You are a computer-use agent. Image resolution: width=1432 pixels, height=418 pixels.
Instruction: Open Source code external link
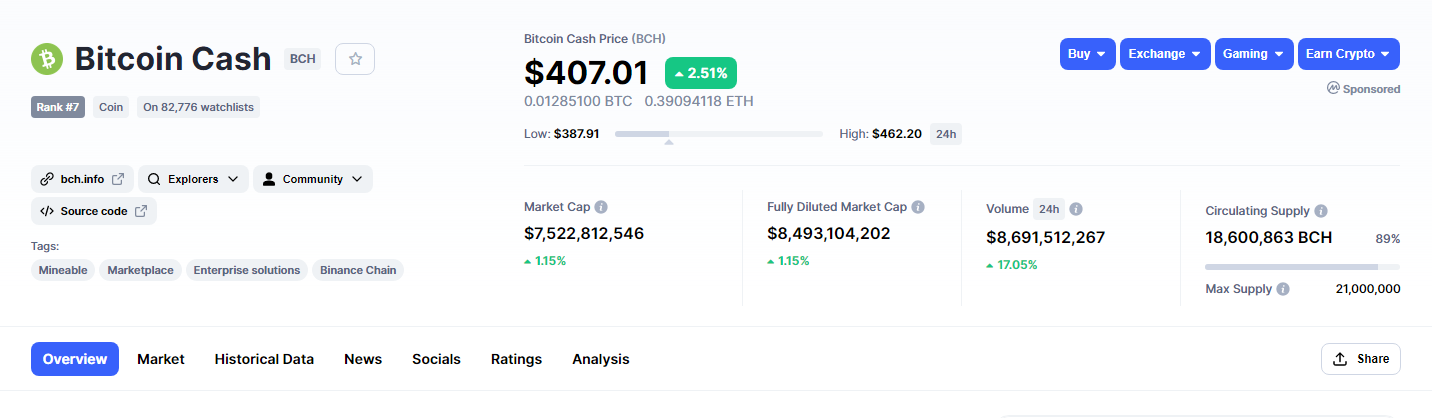(94, 211)
